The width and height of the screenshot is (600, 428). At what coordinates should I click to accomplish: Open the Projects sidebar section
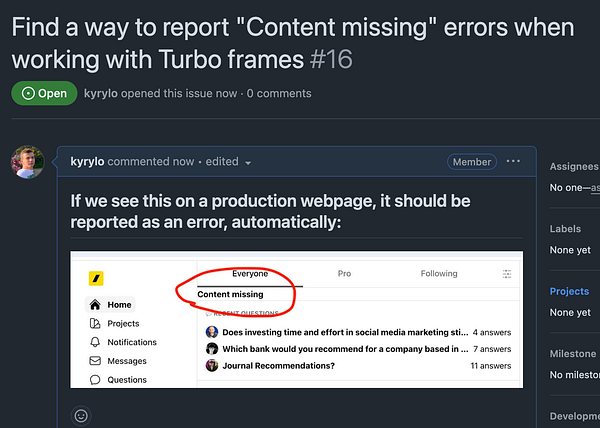(570, 292)
